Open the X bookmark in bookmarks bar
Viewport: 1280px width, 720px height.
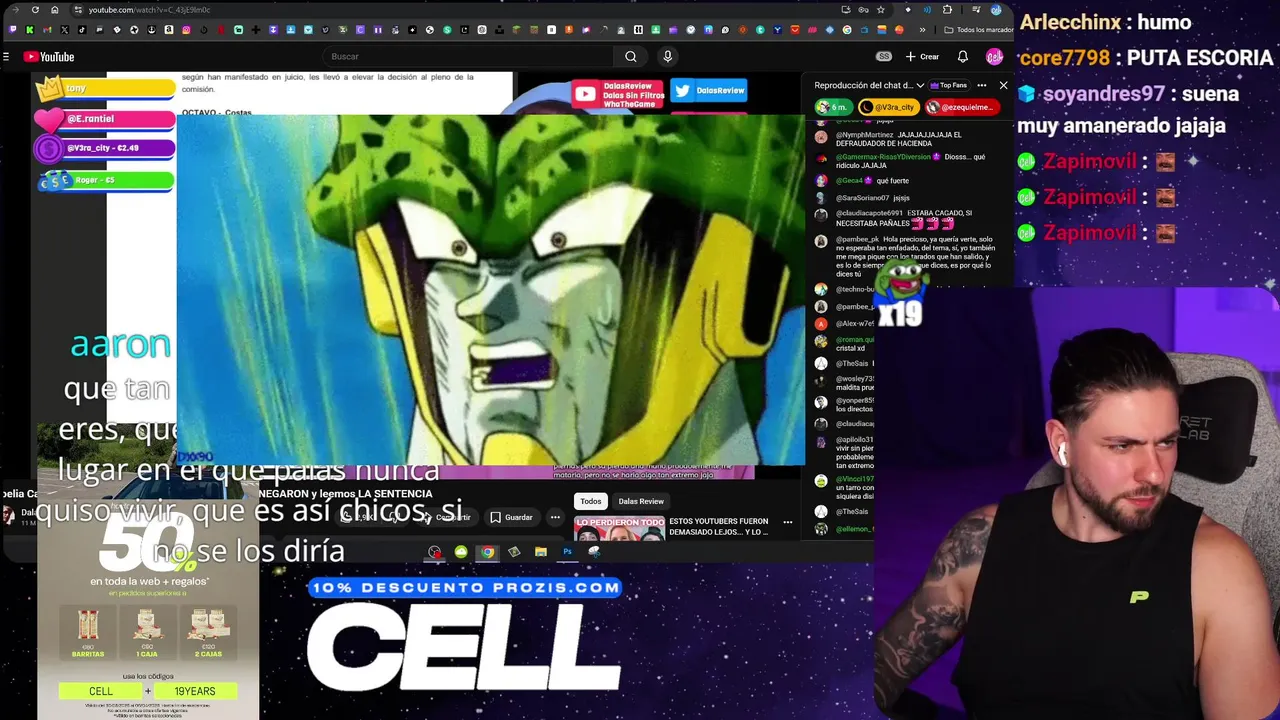point(64,30)
